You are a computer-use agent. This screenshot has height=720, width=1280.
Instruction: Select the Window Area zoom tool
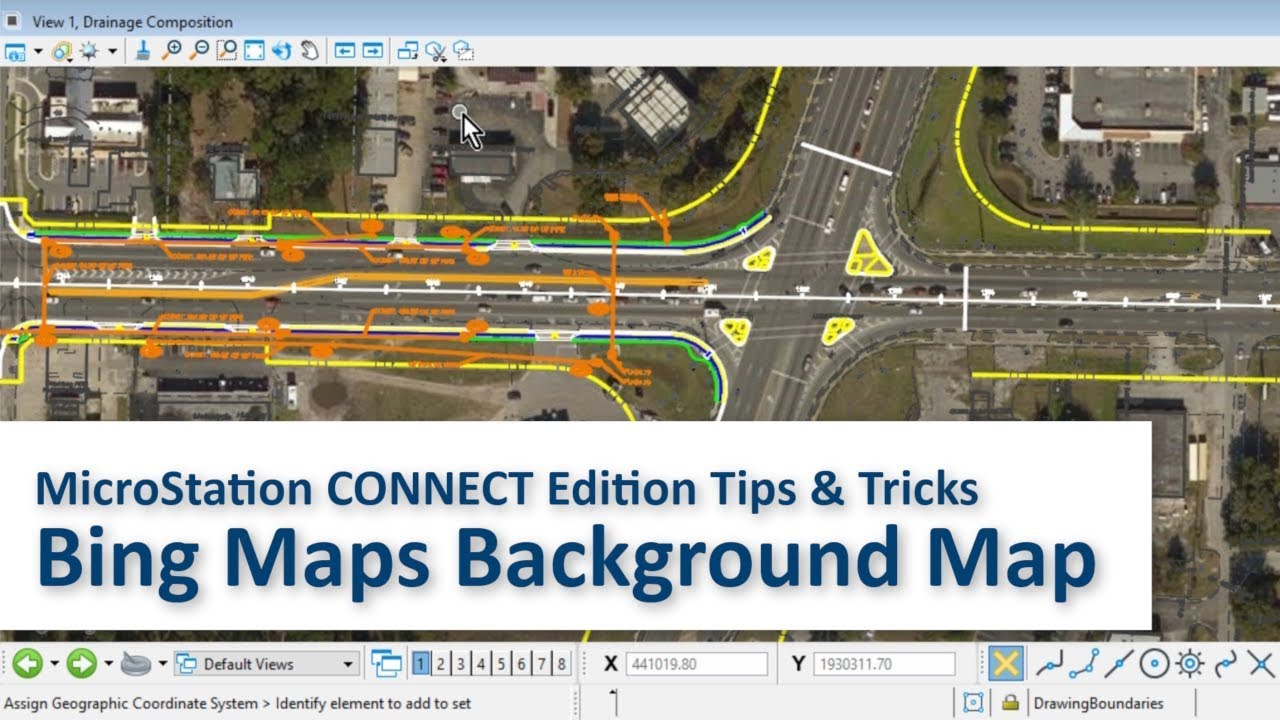[x=227, y=50]
